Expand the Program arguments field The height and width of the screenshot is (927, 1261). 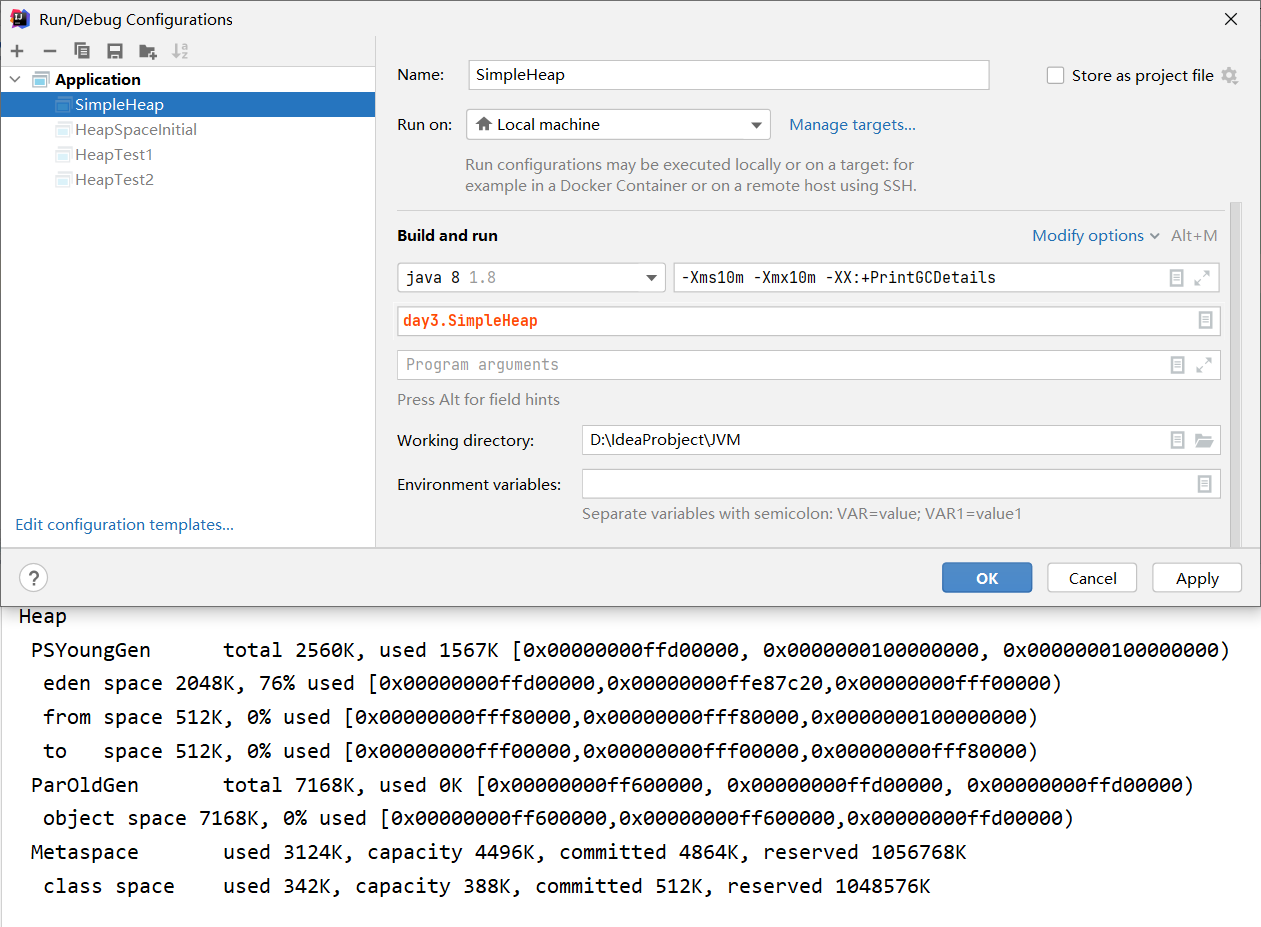[1203, 365]
